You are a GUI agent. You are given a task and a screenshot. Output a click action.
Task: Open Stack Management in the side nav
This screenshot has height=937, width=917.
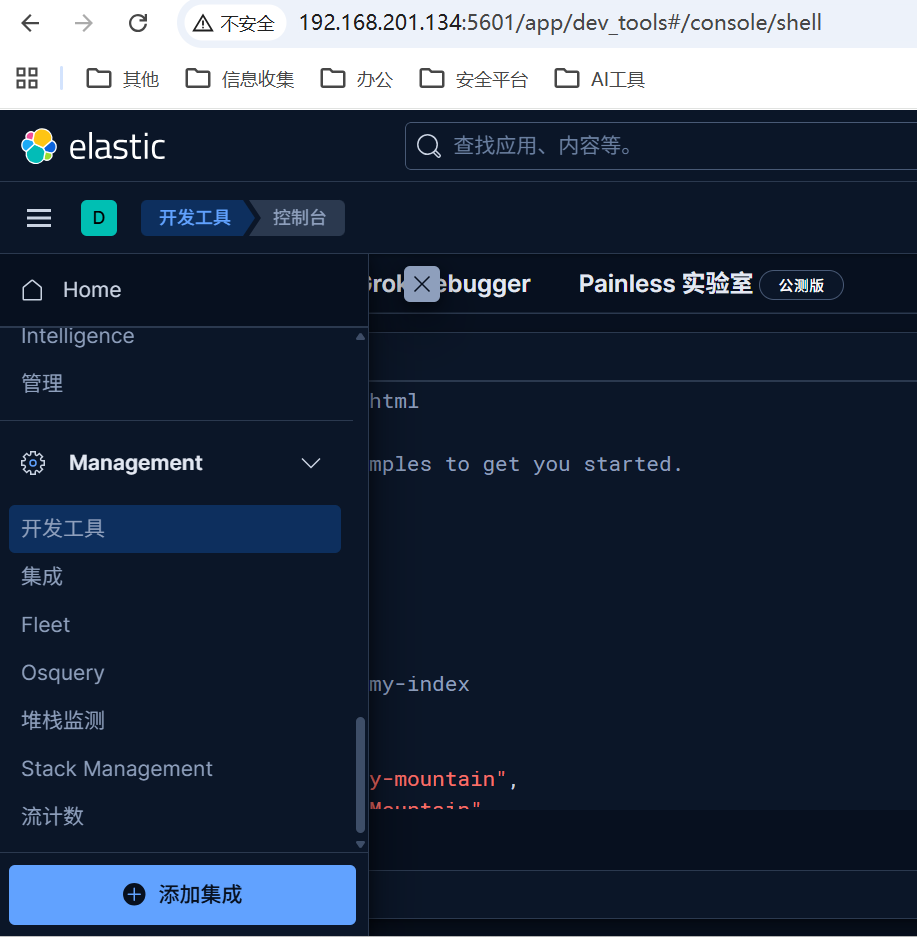[x=117, y=768]
